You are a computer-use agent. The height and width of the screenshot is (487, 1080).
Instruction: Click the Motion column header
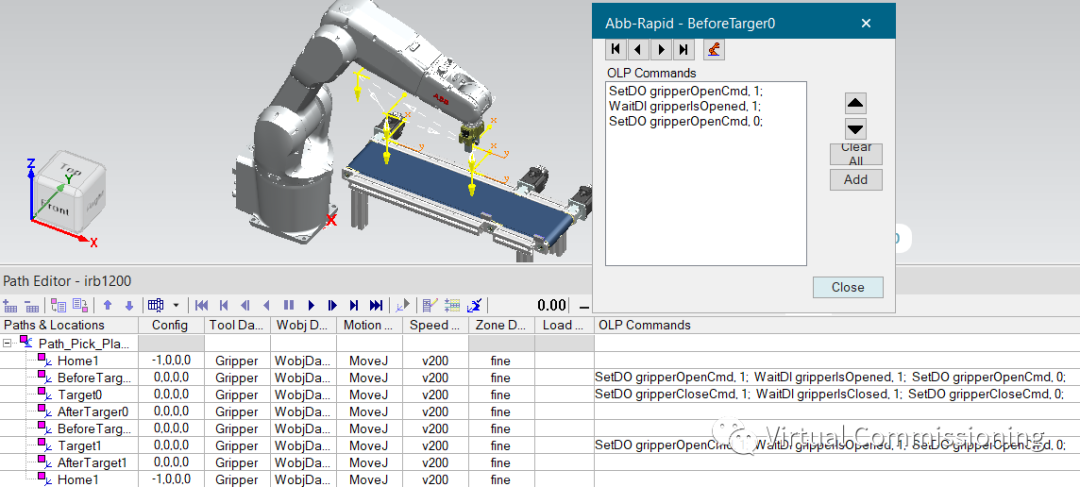click(x=369, y=325)
